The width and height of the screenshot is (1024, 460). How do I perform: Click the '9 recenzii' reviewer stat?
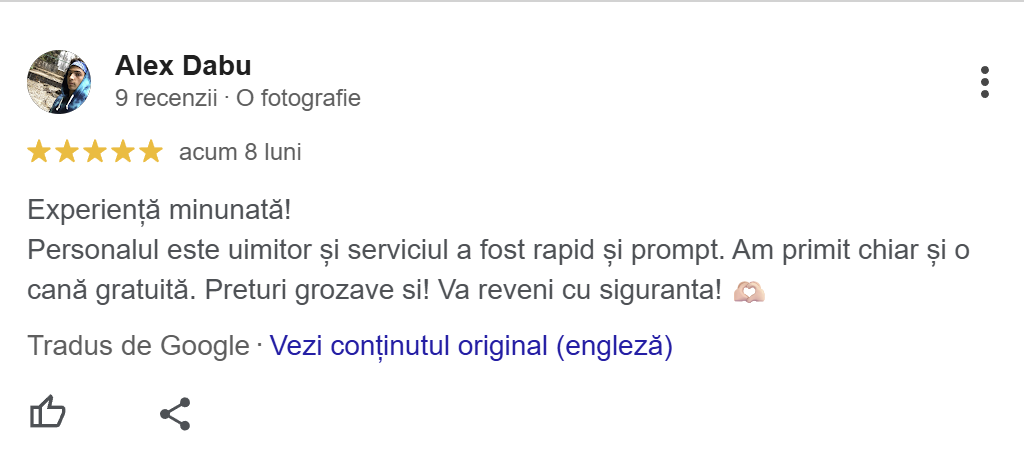point(166,99)
